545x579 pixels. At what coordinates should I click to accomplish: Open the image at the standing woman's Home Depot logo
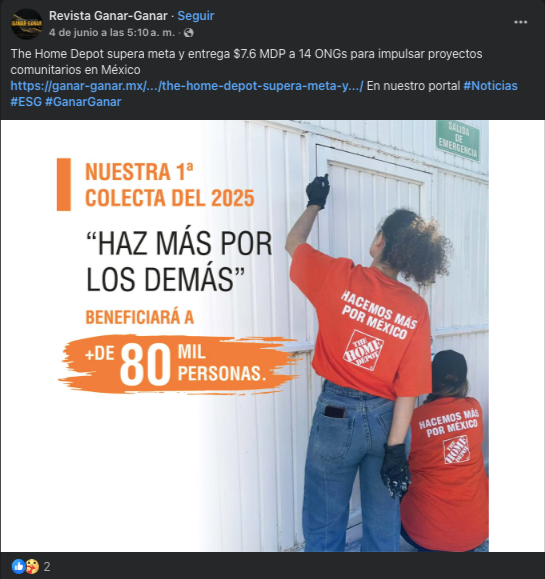click(x=363, y=350)
